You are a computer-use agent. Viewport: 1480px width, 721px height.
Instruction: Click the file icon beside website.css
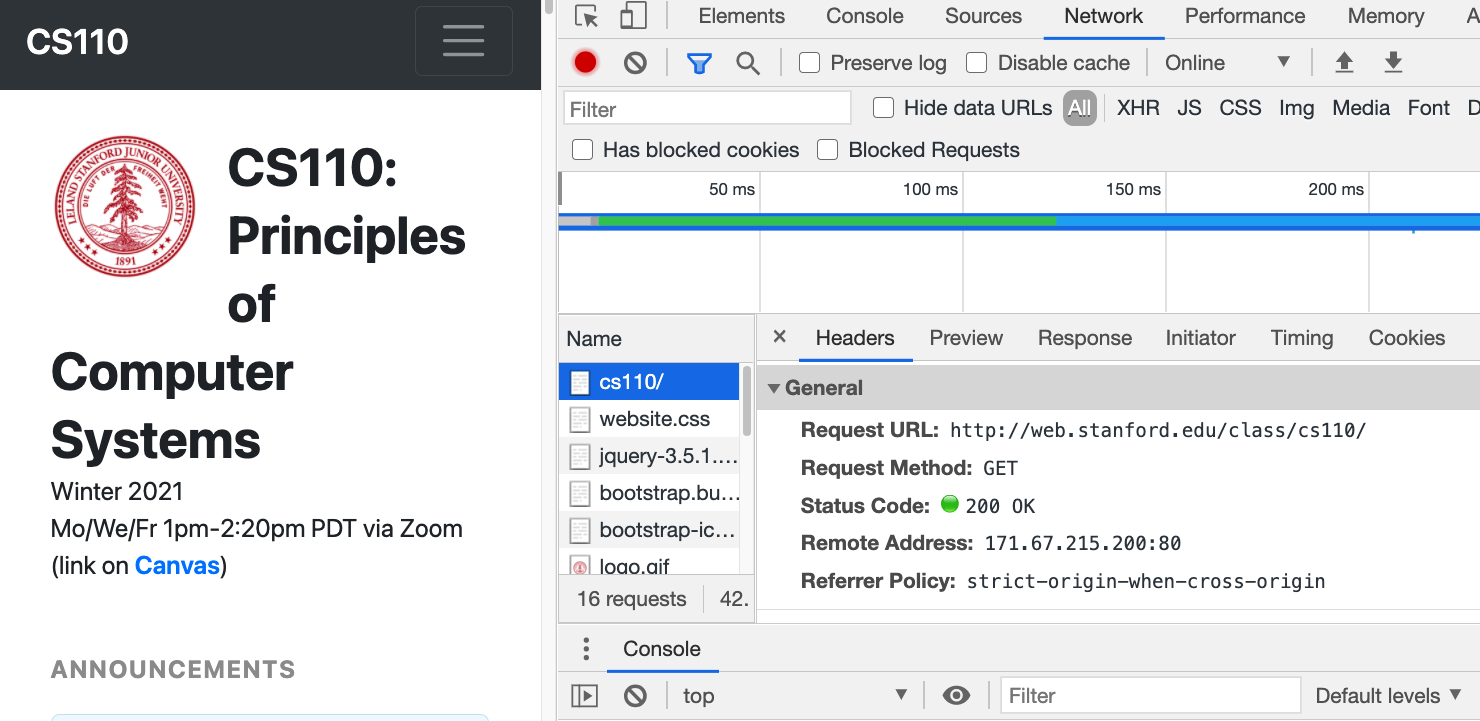click(580, 419)
